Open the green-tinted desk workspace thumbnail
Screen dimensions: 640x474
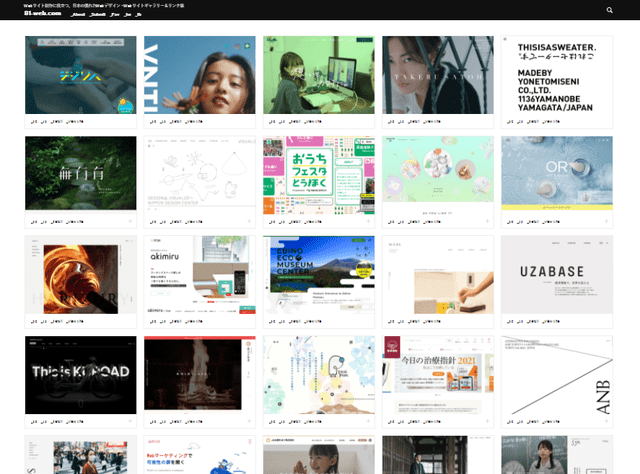pyautogui.click(x=319, y=75)
